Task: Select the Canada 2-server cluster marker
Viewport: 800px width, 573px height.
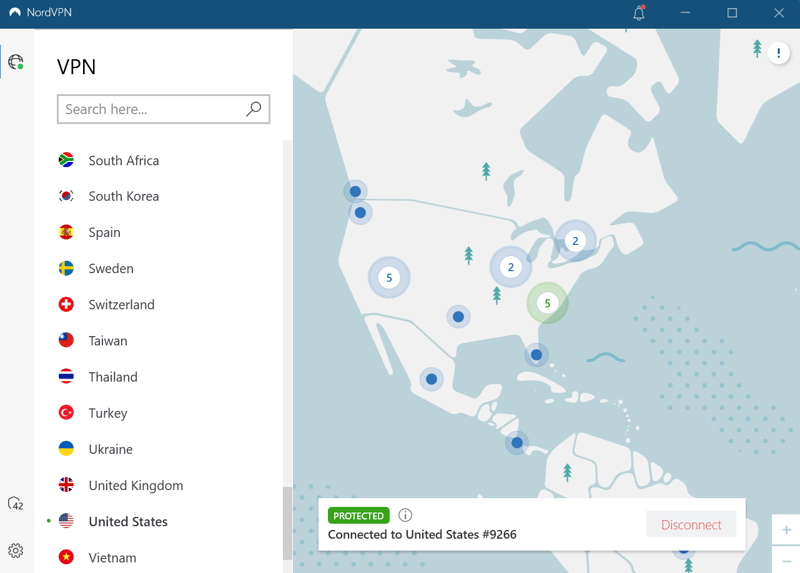Action: (575, 241)
